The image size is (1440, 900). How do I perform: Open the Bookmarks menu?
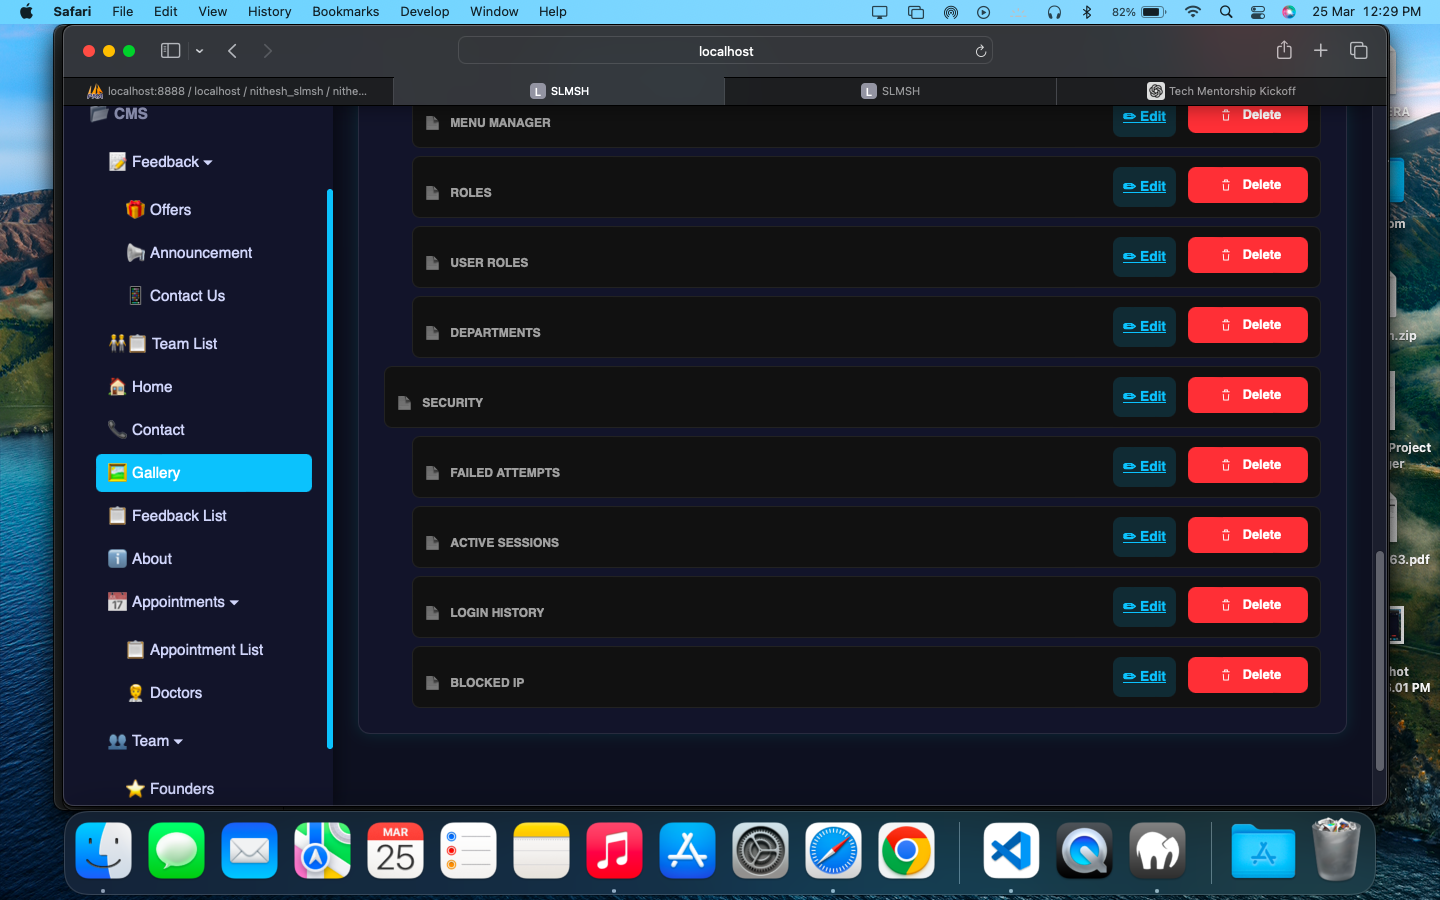(x=345, y=12)
